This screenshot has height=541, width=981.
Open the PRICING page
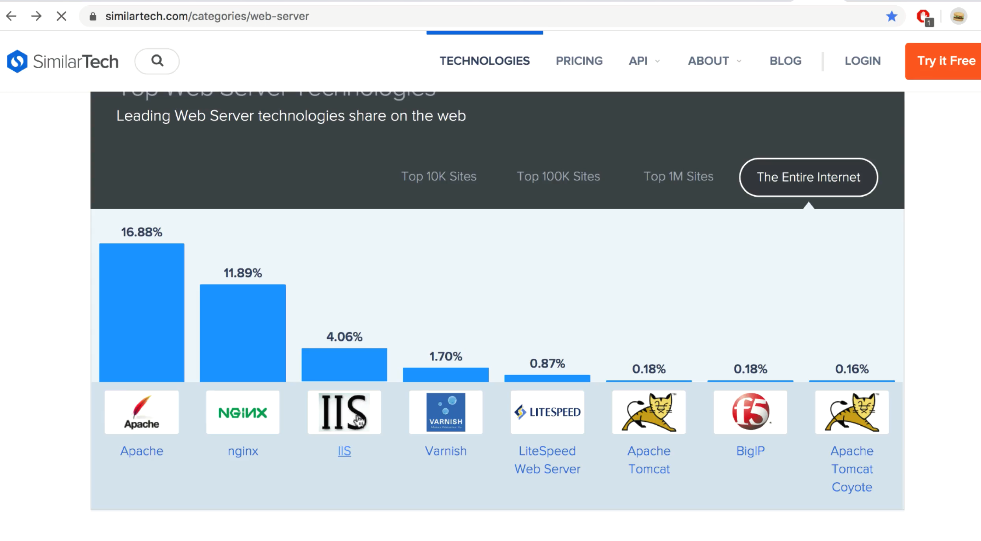pyautogui.click(x=579, y=61)
